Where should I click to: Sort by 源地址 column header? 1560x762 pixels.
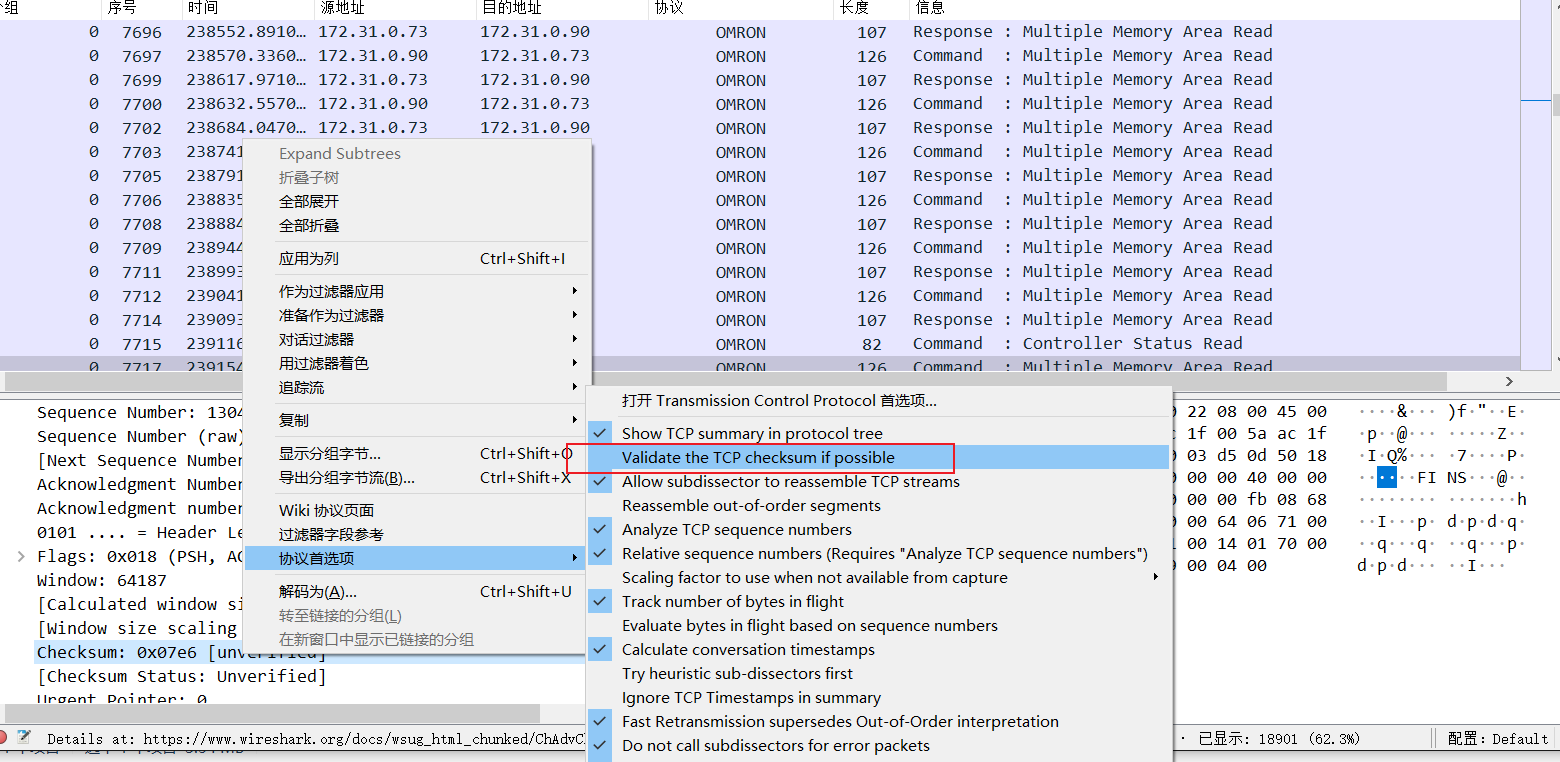pos(394,8)
